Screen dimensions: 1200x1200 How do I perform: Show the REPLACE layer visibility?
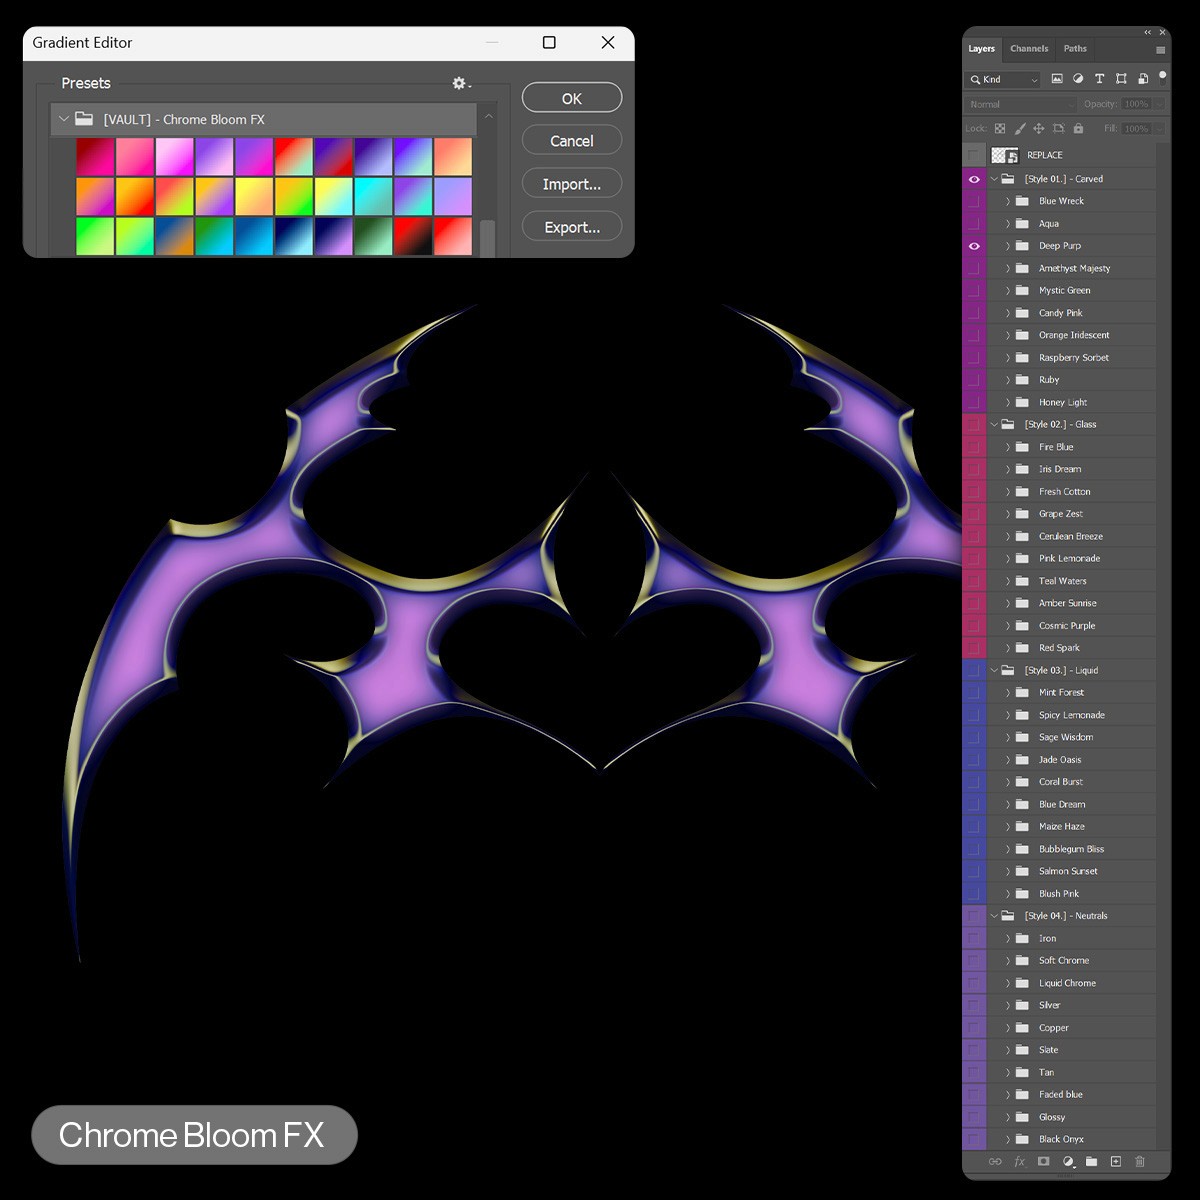(974, 155)
